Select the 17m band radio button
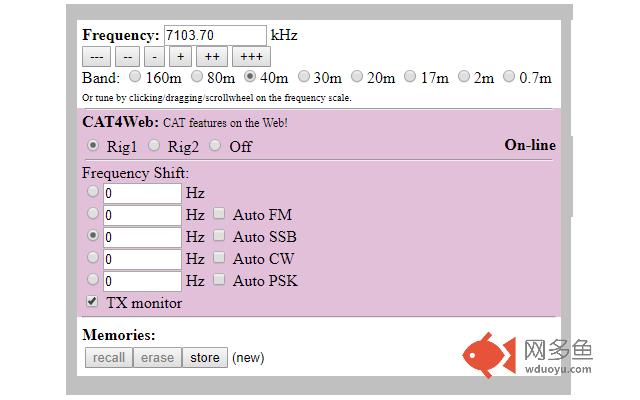640x400 pixels. (410, 76)
